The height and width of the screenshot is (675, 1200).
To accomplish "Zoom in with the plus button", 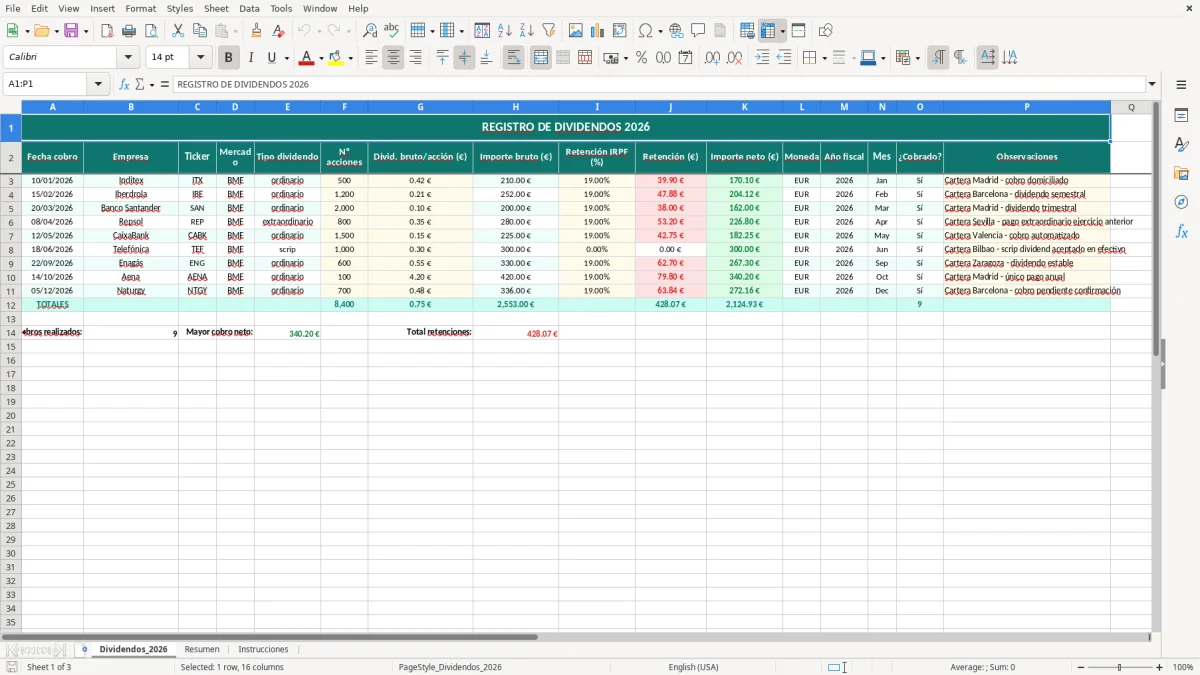I will coord(1159,667).
